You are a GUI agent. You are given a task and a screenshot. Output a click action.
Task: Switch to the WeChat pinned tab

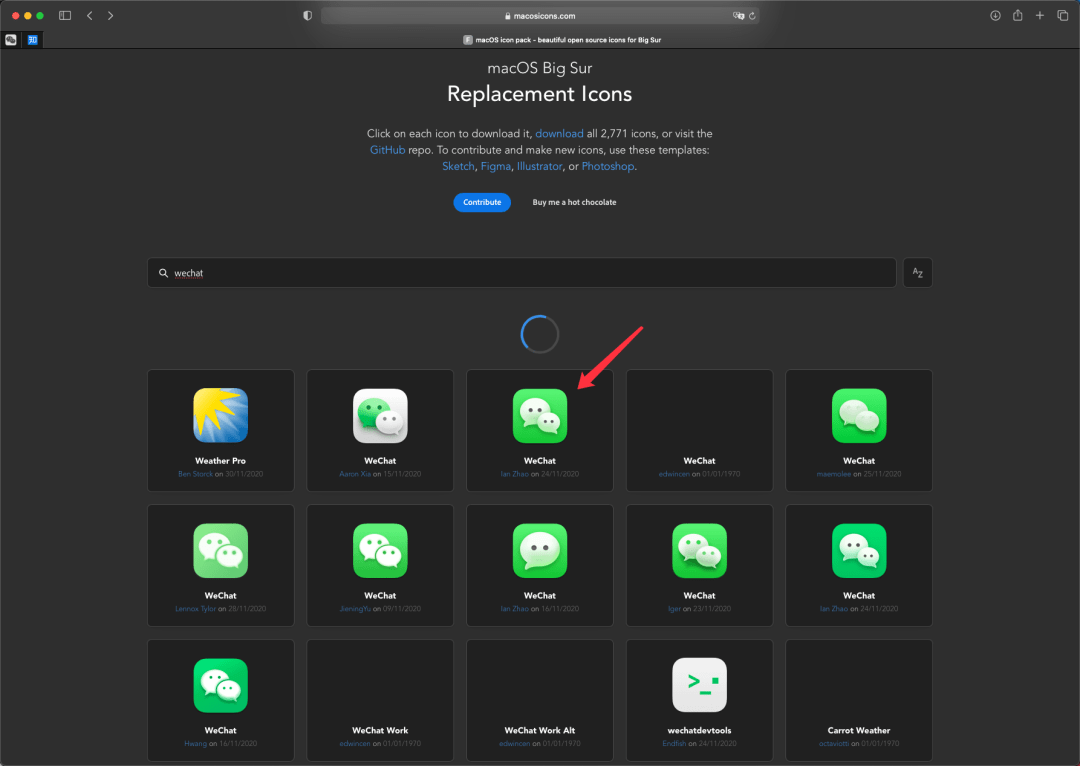pos(11,40)
